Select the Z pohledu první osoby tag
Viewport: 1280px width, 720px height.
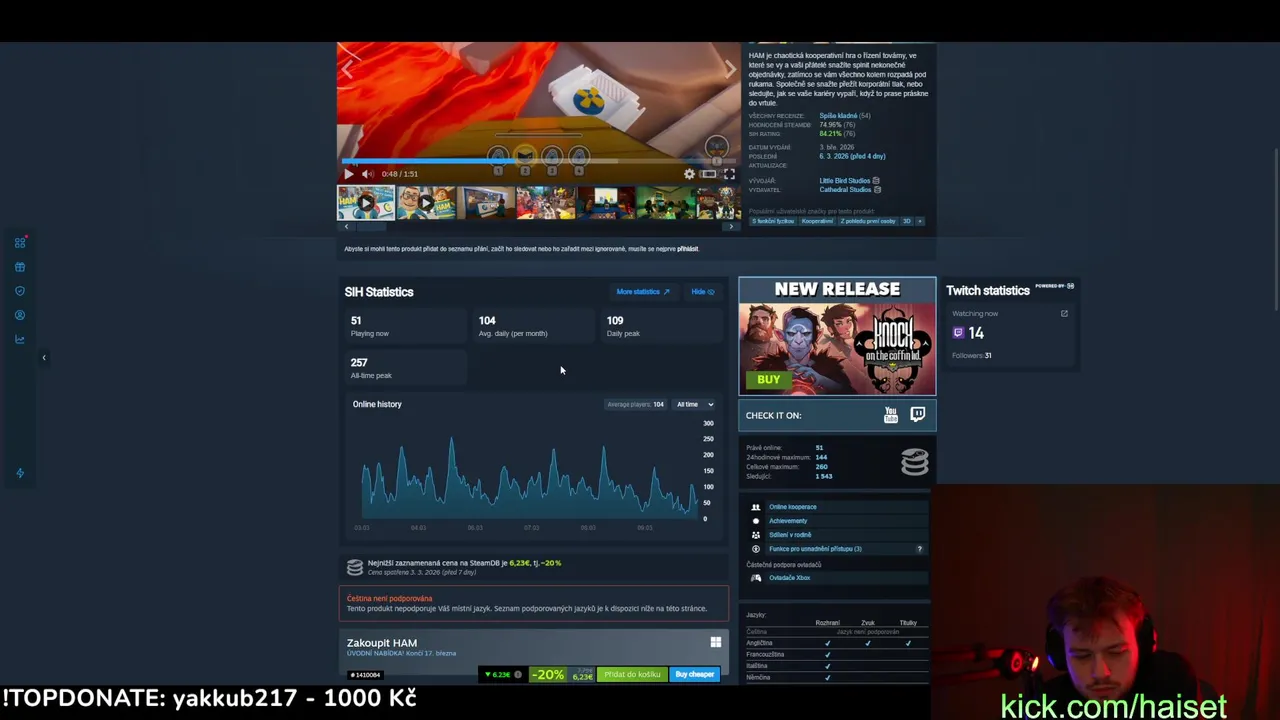pos(868,221)
